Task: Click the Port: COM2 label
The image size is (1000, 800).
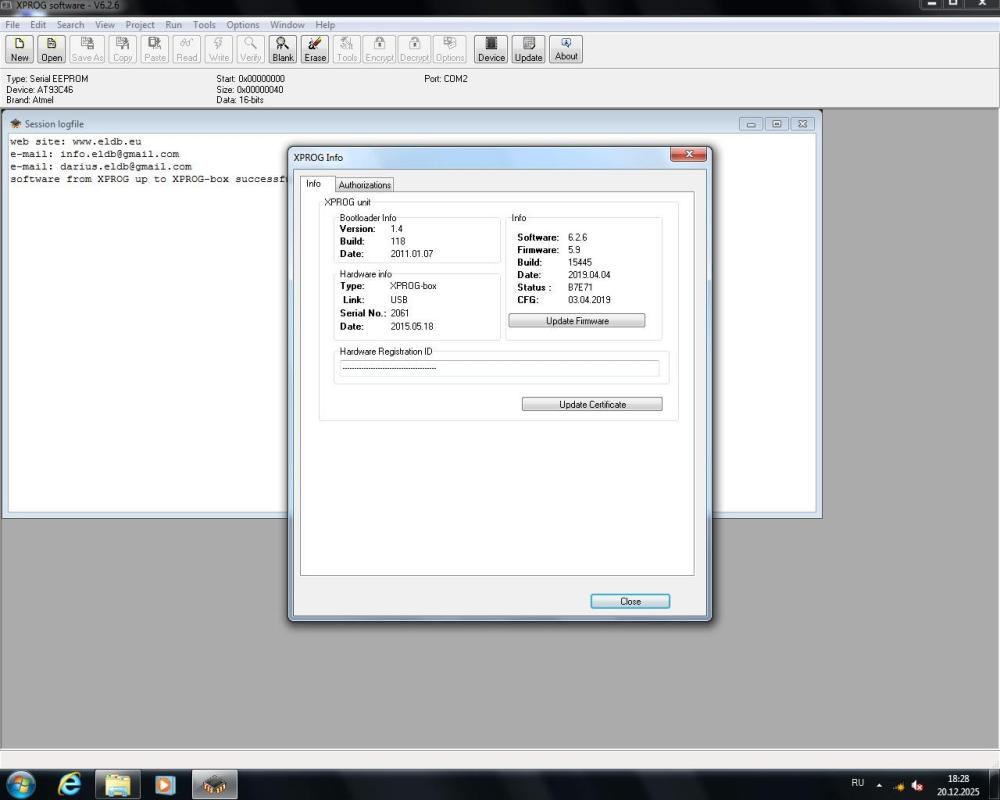Action: coord(446,78)
